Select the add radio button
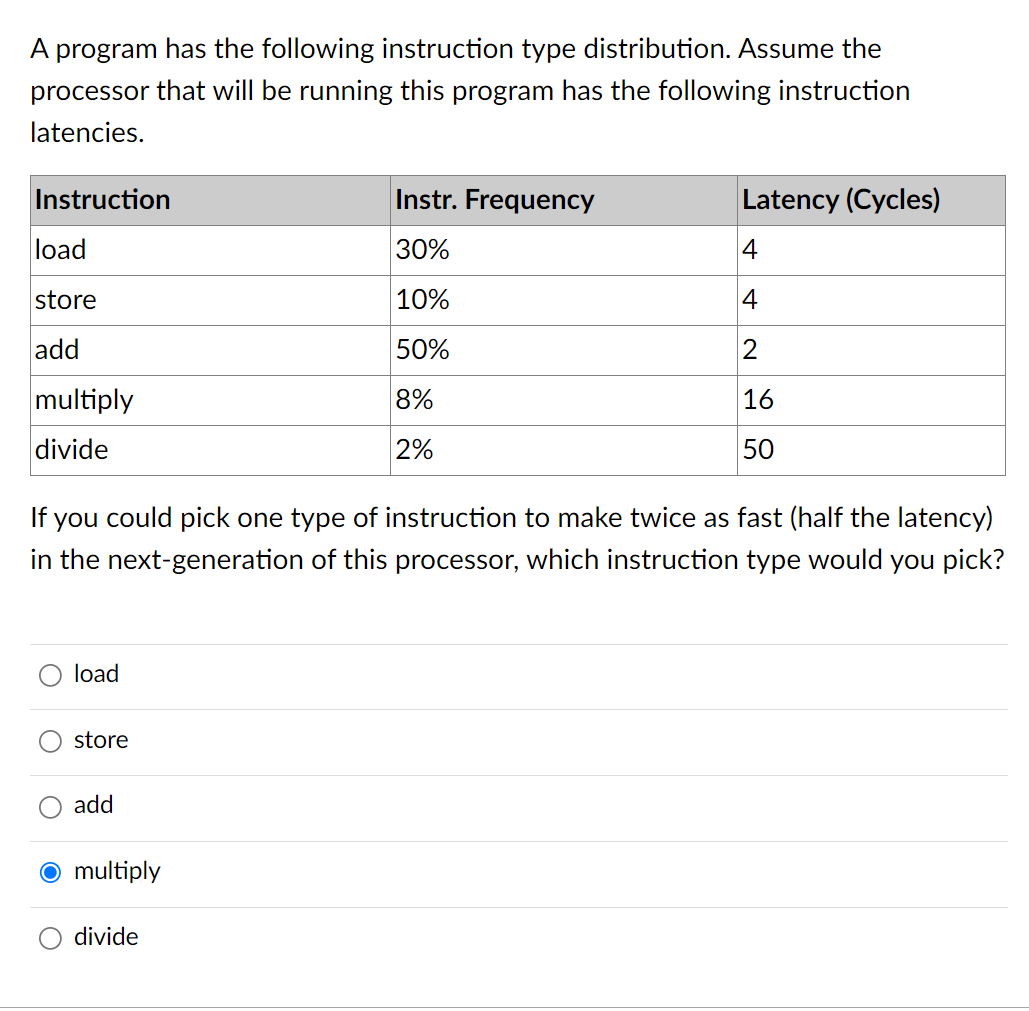The height and width of the screenshot is (1011, 1029). click(x=50, y=806)
